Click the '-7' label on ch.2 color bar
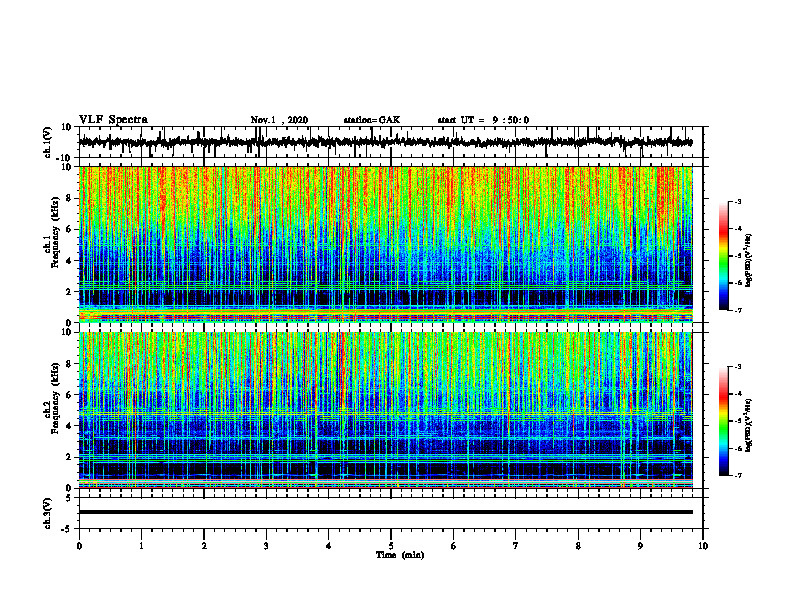The image size is (792, 612). [x=737, y=475]
